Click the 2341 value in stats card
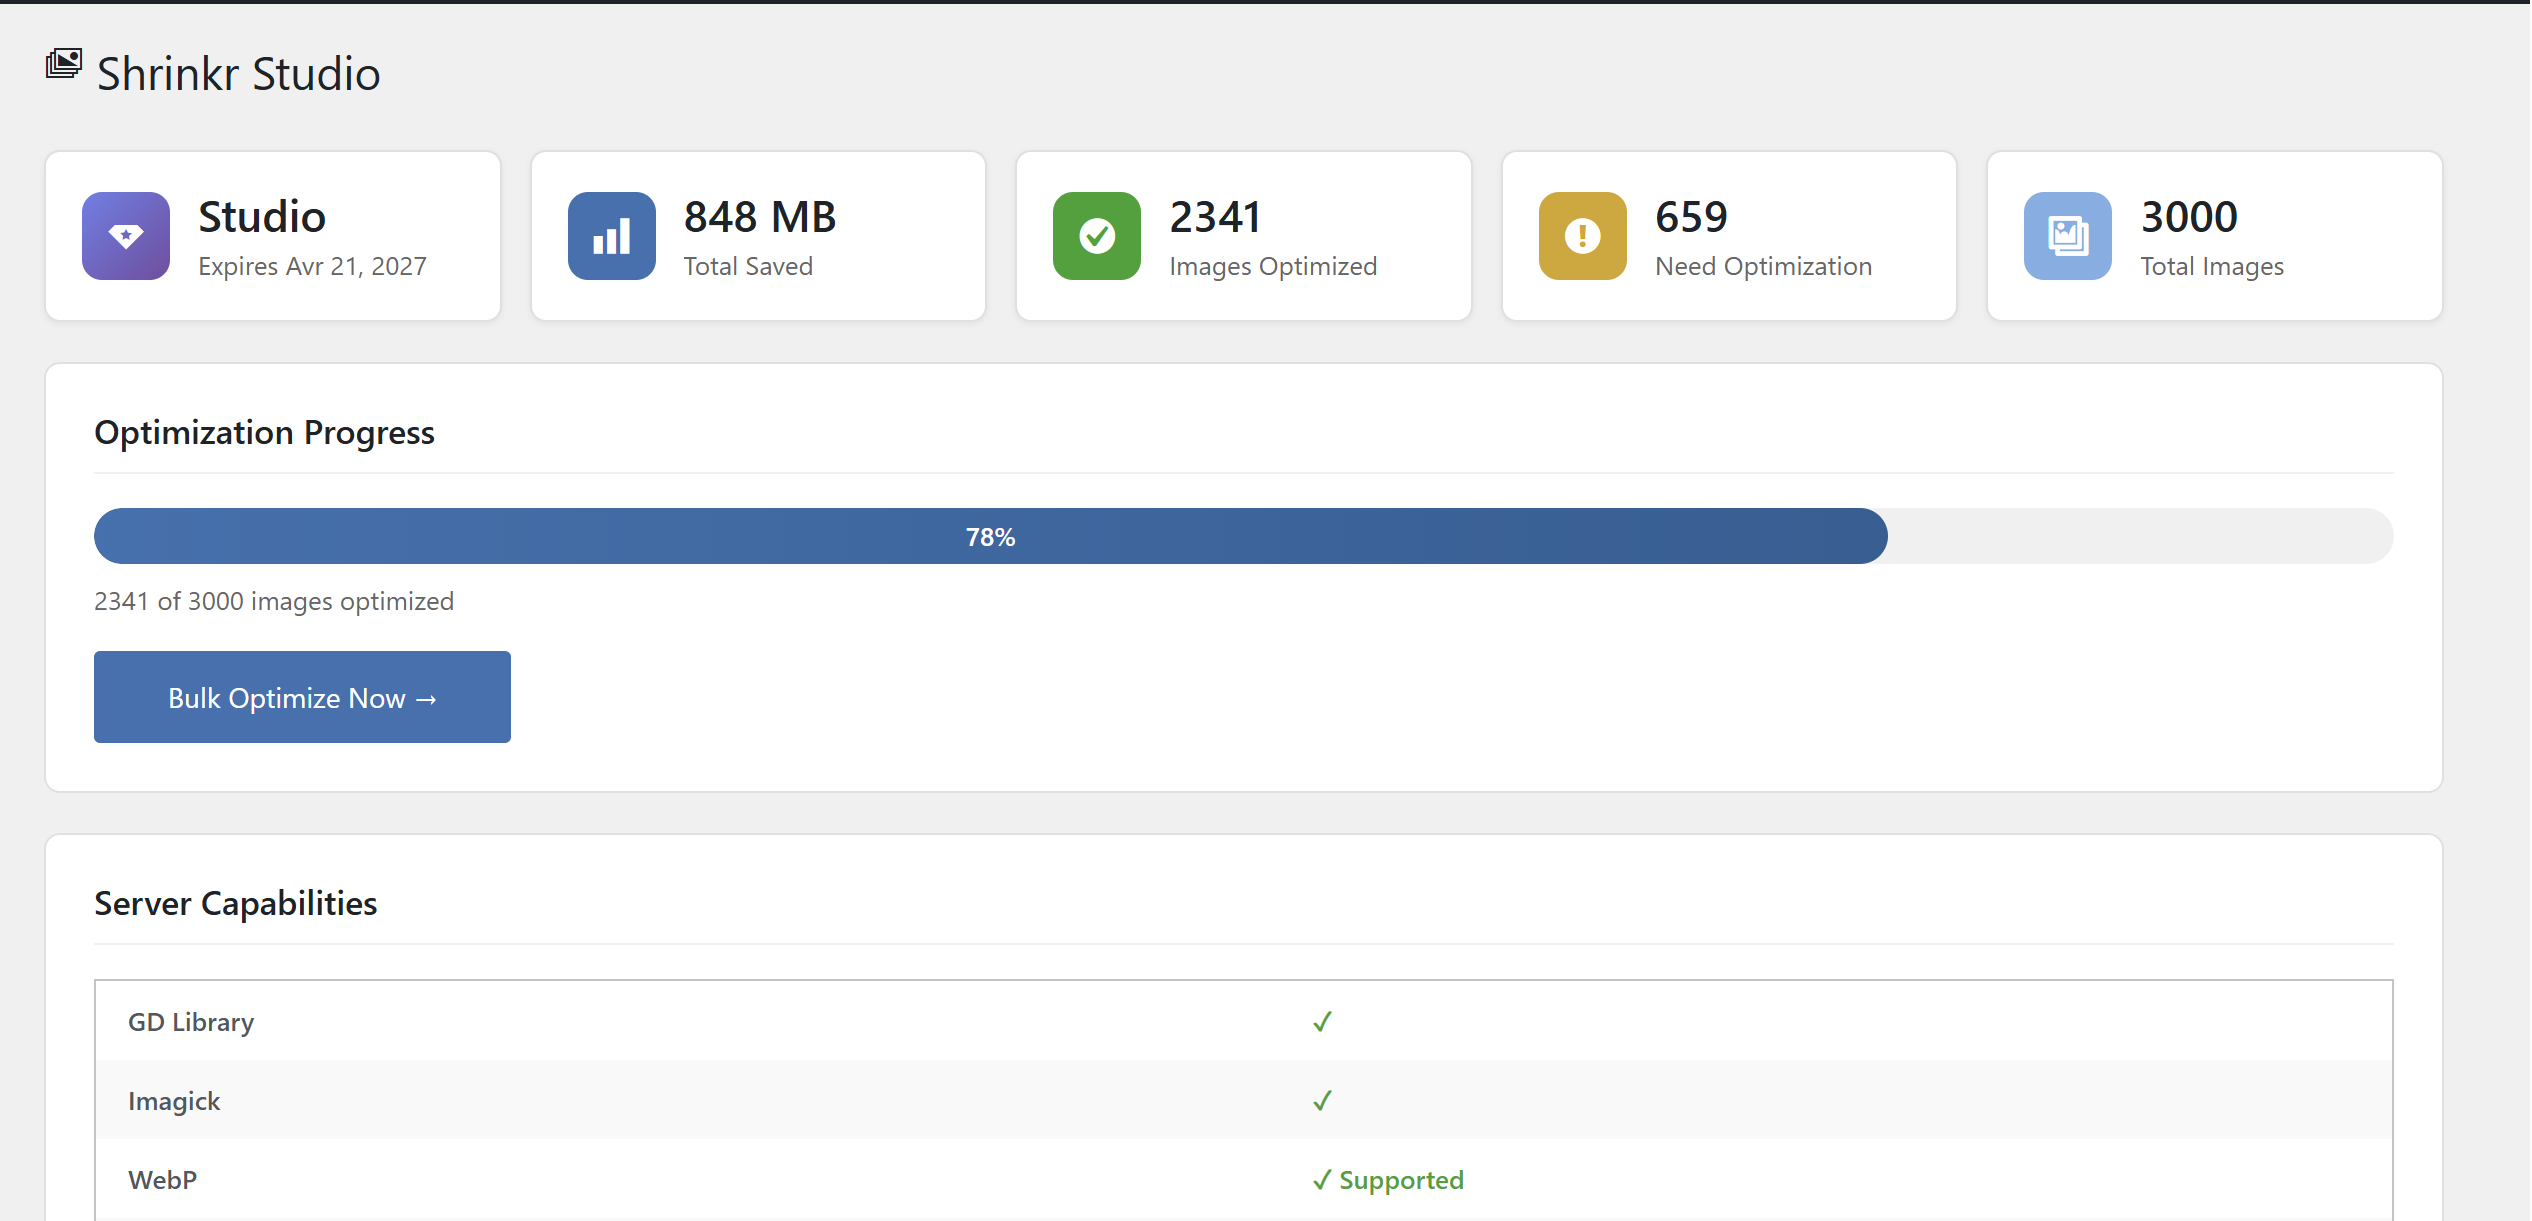 point(1215,217)
